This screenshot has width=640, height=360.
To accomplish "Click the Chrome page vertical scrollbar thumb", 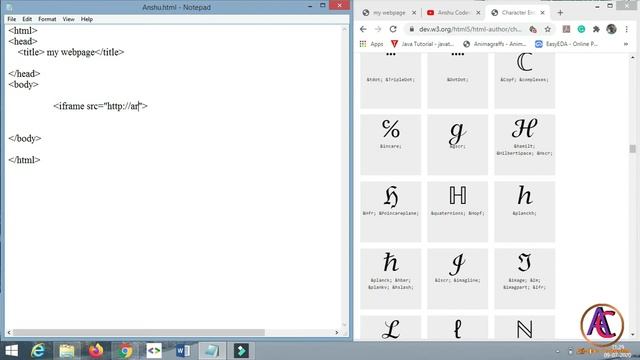I will (x=632, y=149).
